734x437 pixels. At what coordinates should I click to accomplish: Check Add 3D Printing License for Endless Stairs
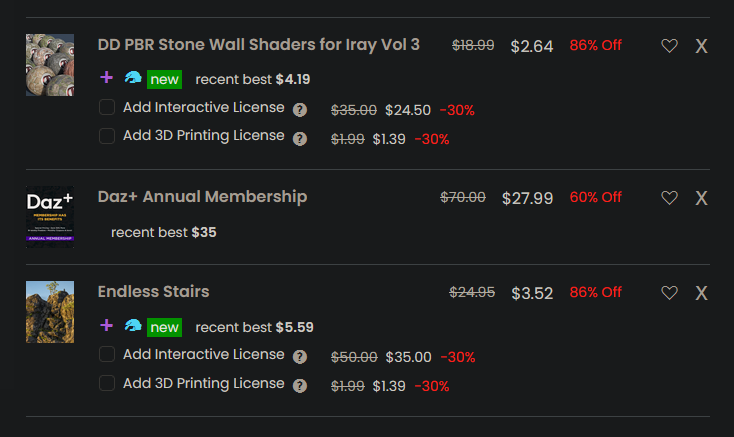[107, 383]
